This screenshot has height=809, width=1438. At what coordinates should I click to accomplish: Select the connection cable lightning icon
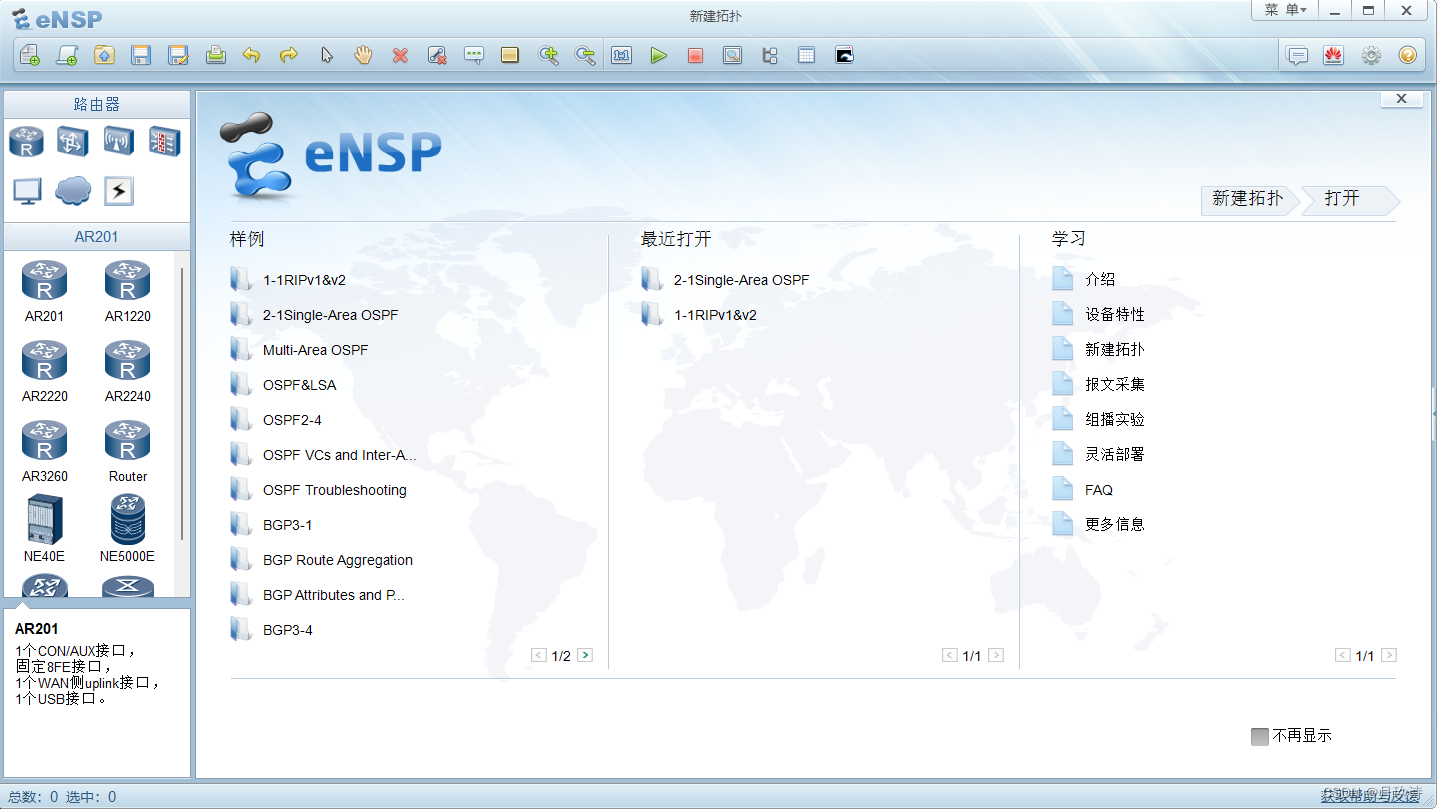click(x=119, y=191)
